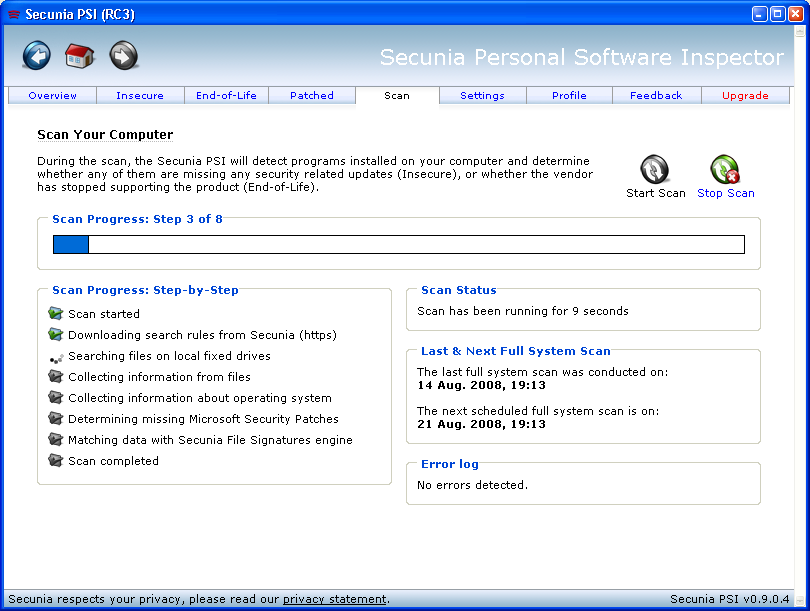
Task: Click the 'Last & Next Full System Scan' heading
Action: click(516, 351)
